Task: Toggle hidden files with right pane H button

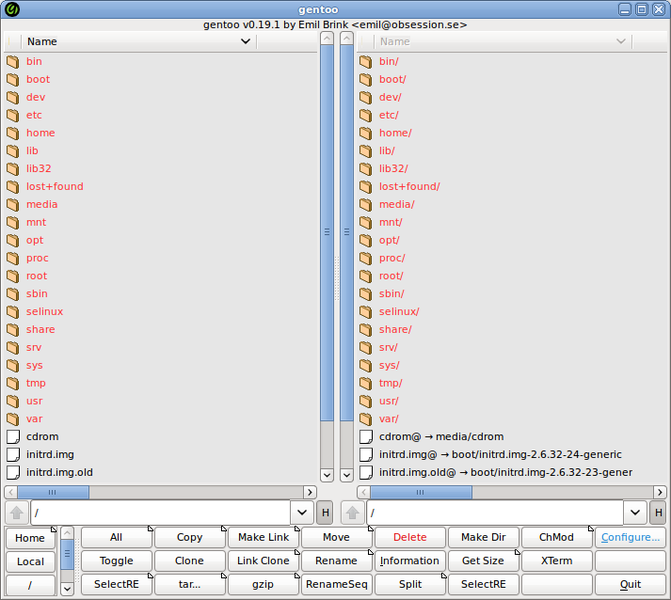Action: pyautogui.click(x=658, y=512)
